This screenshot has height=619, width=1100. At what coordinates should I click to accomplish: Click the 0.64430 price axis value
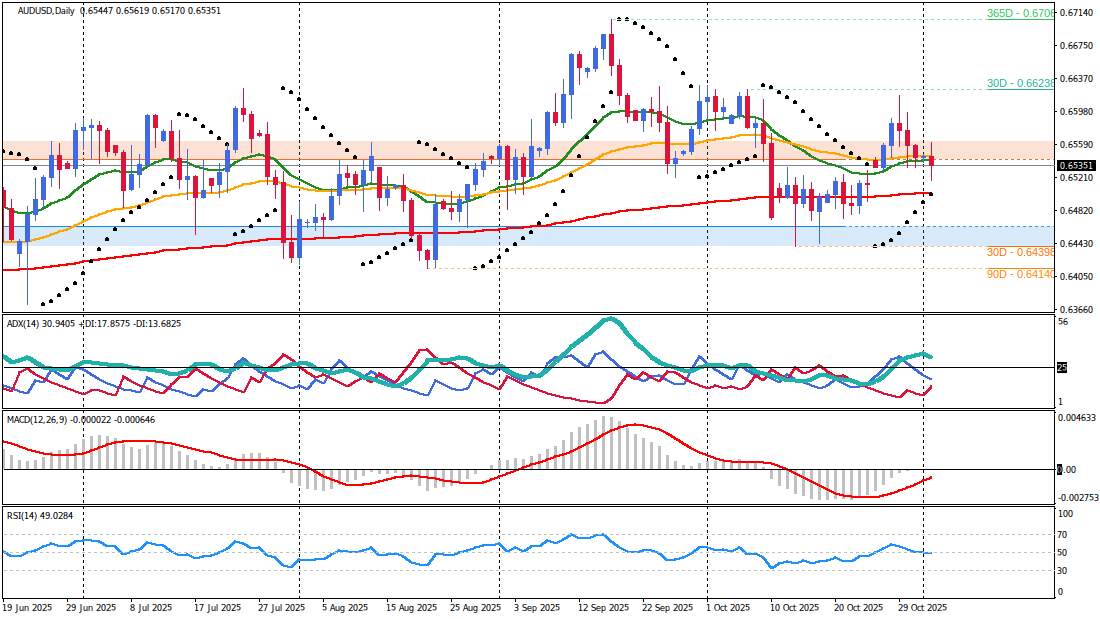1076,244
